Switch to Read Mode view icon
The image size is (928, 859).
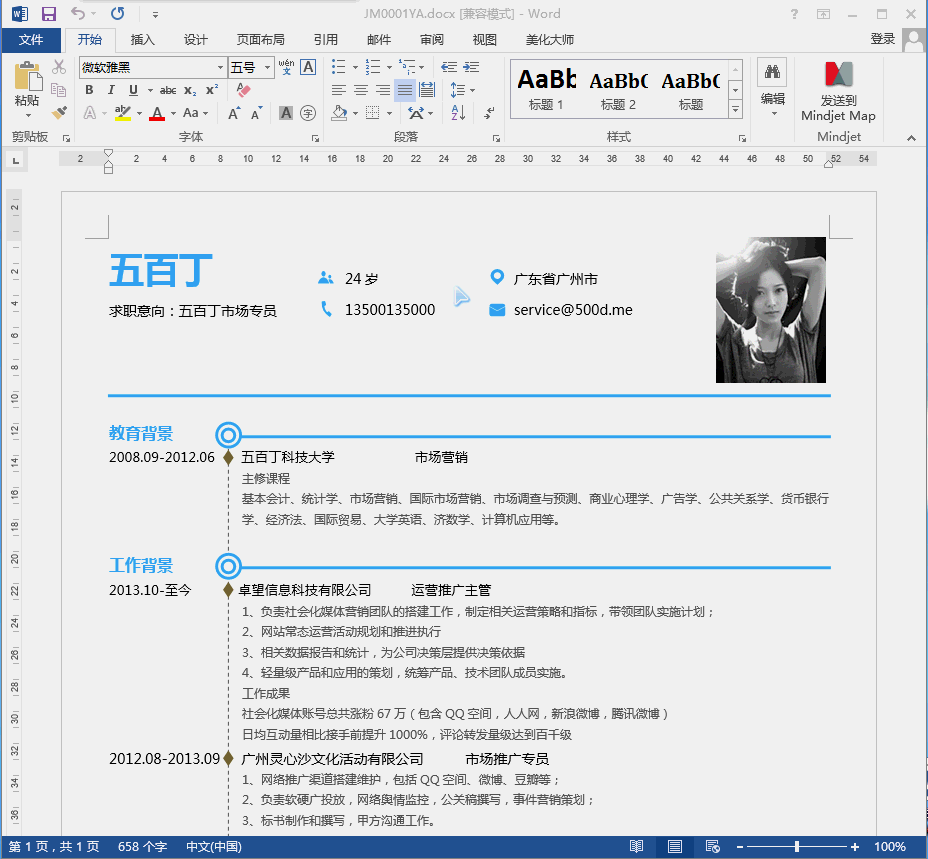click(x=636, y=847)
